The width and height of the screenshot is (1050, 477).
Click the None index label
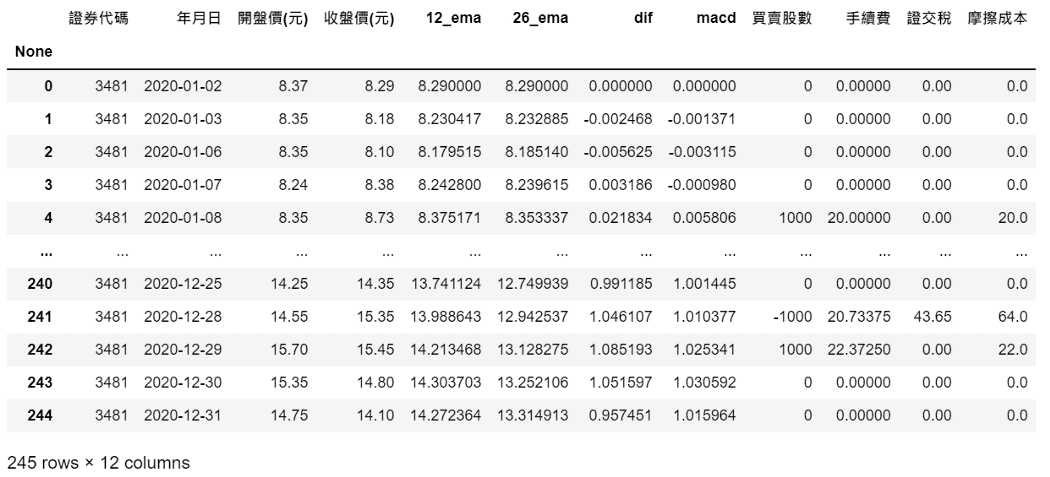click(34, 51)
